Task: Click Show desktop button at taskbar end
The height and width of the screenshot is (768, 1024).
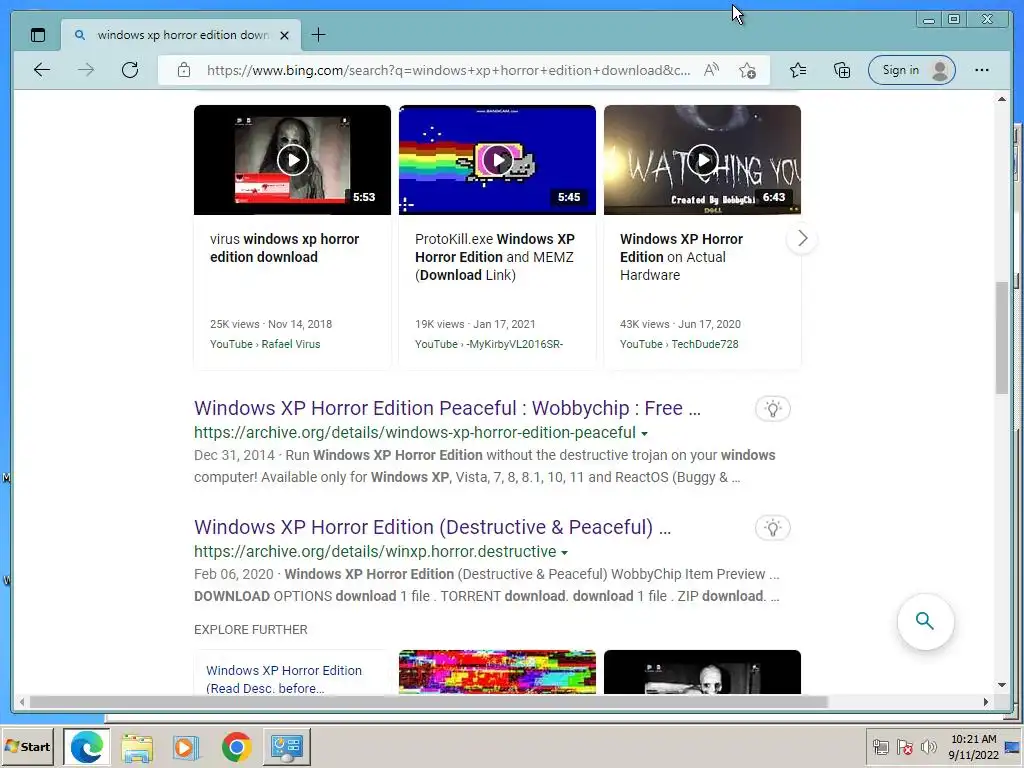Action: 1014,747
